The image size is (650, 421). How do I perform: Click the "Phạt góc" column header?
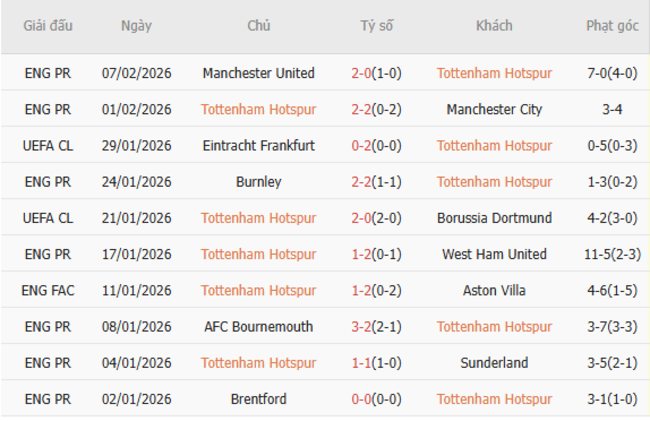pos(612,26)
